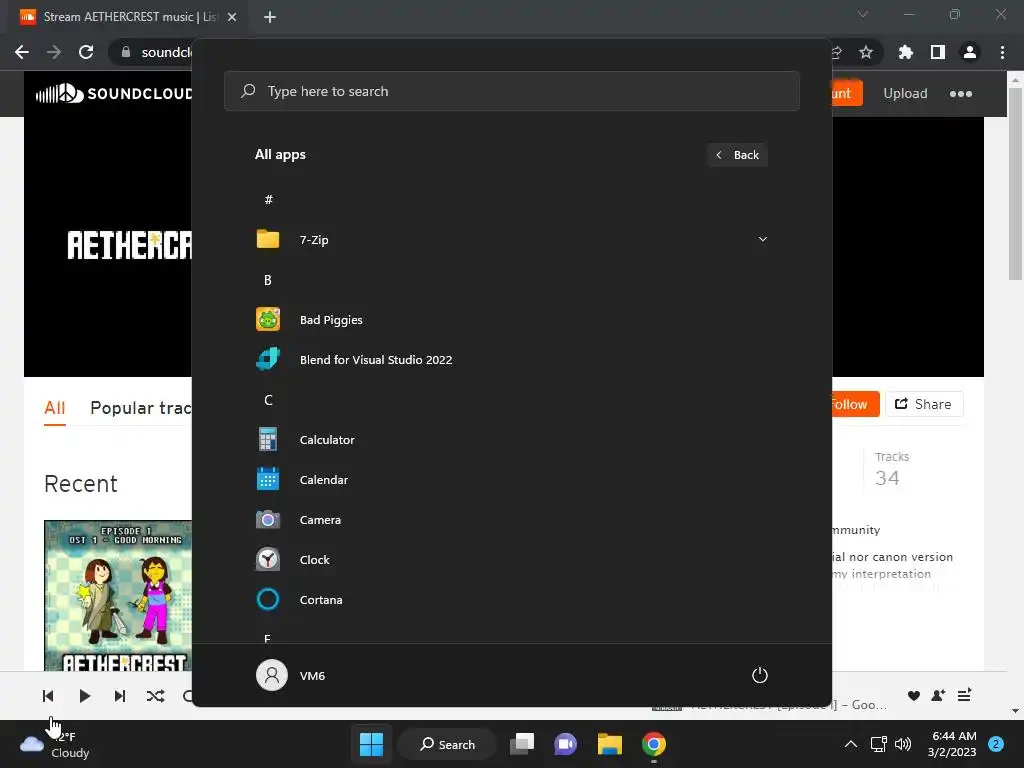Click the Windows Start button
The height and width of the screenshot is (768, 1024).
pos(372,744)
